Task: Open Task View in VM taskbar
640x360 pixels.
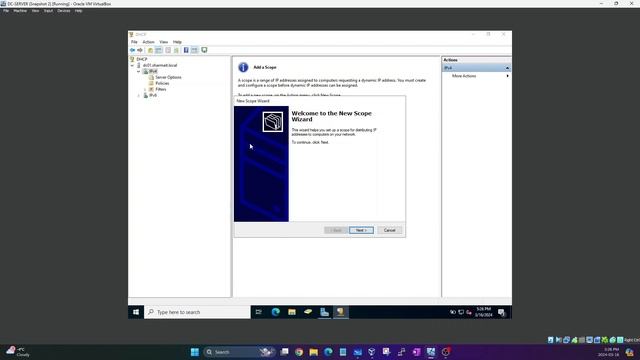Action: [x=259, y=312]
